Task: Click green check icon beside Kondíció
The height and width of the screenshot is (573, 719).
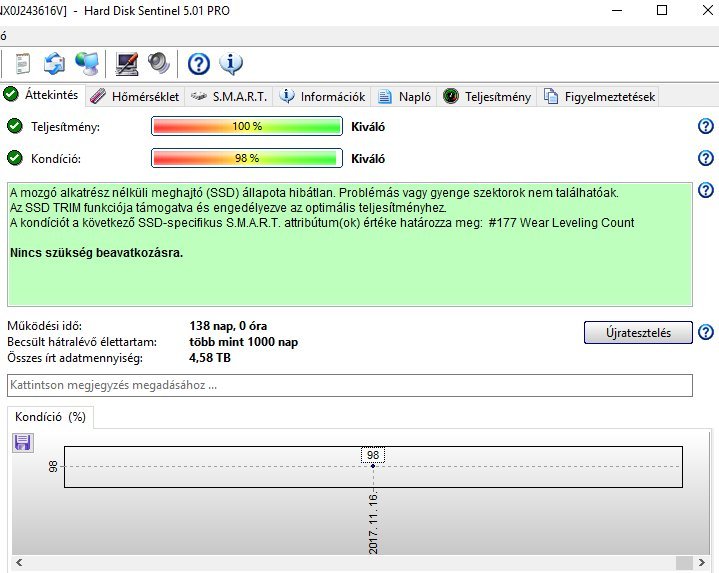Action: 15,158
